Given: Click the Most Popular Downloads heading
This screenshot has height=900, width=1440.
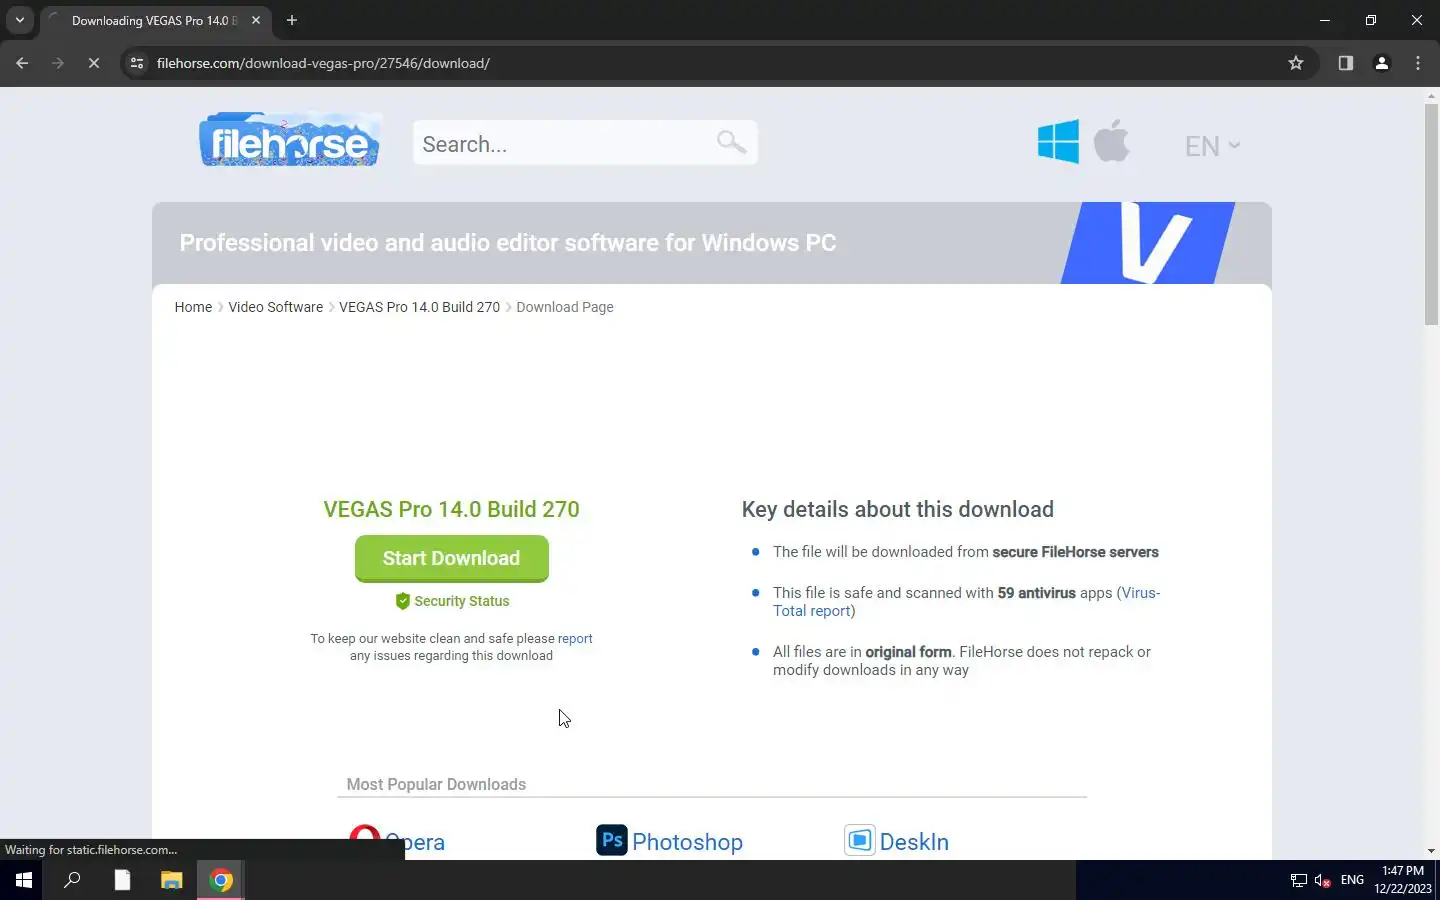Looking at the screenshot, I should 436,784.
